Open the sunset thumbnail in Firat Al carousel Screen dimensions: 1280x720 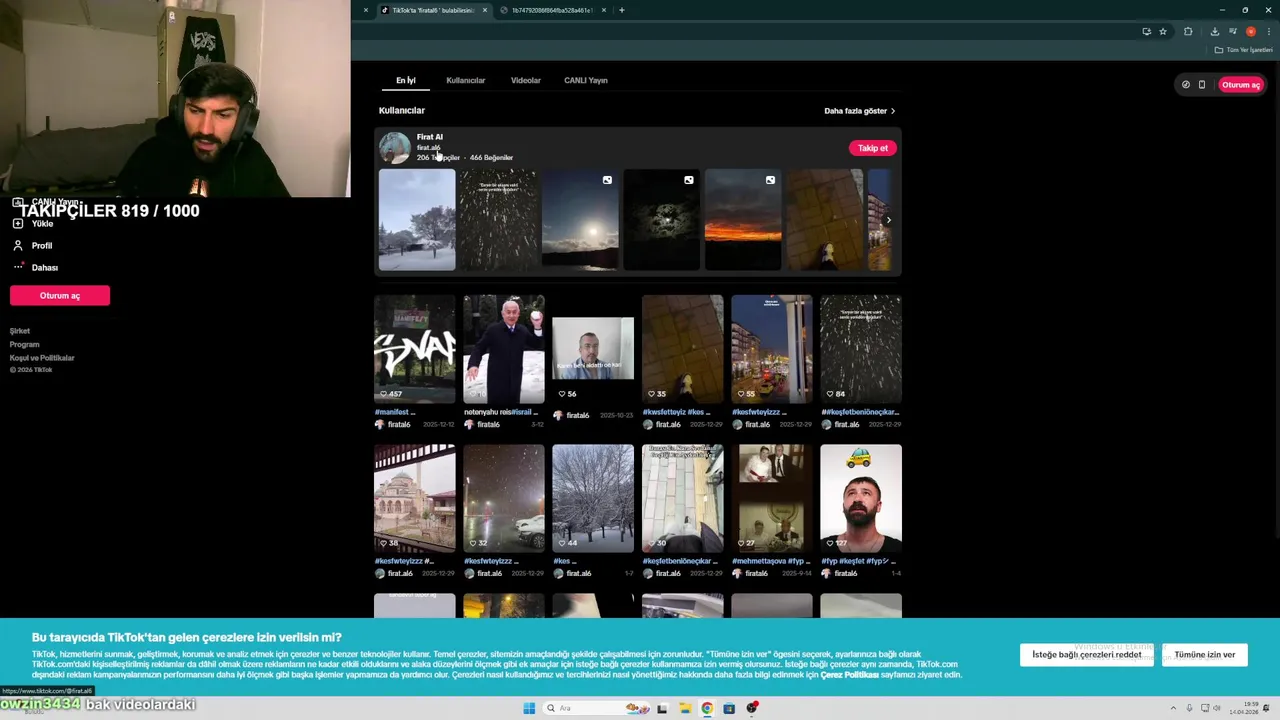click(x=743, y=220)
